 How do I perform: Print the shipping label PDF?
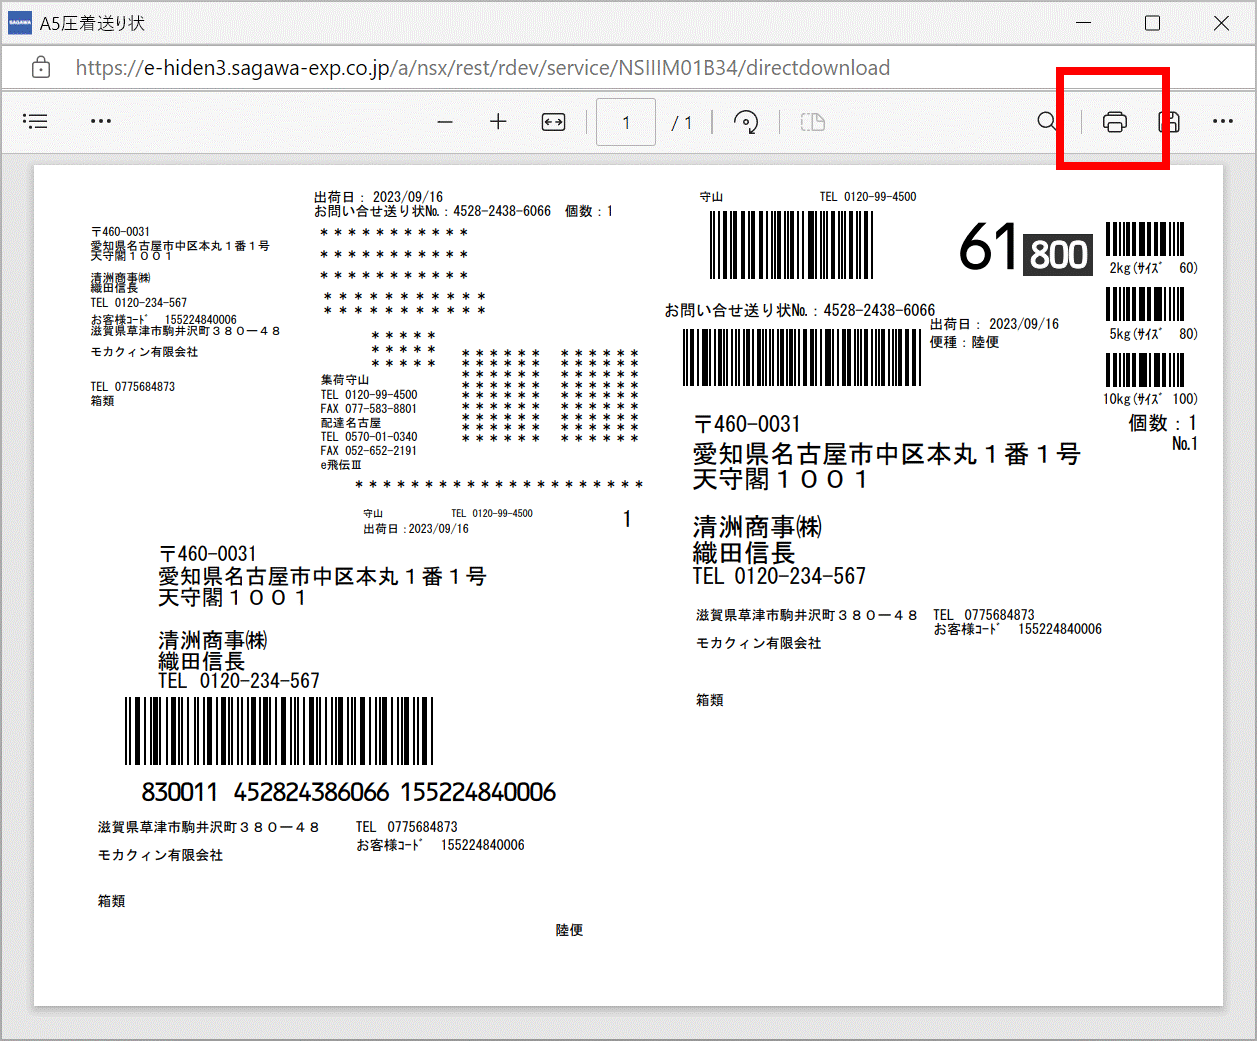click(x=1114, y=122)
